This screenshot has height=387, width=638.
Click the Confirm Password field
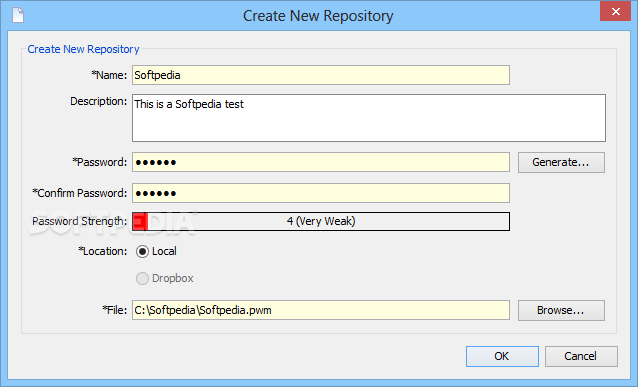321,193
